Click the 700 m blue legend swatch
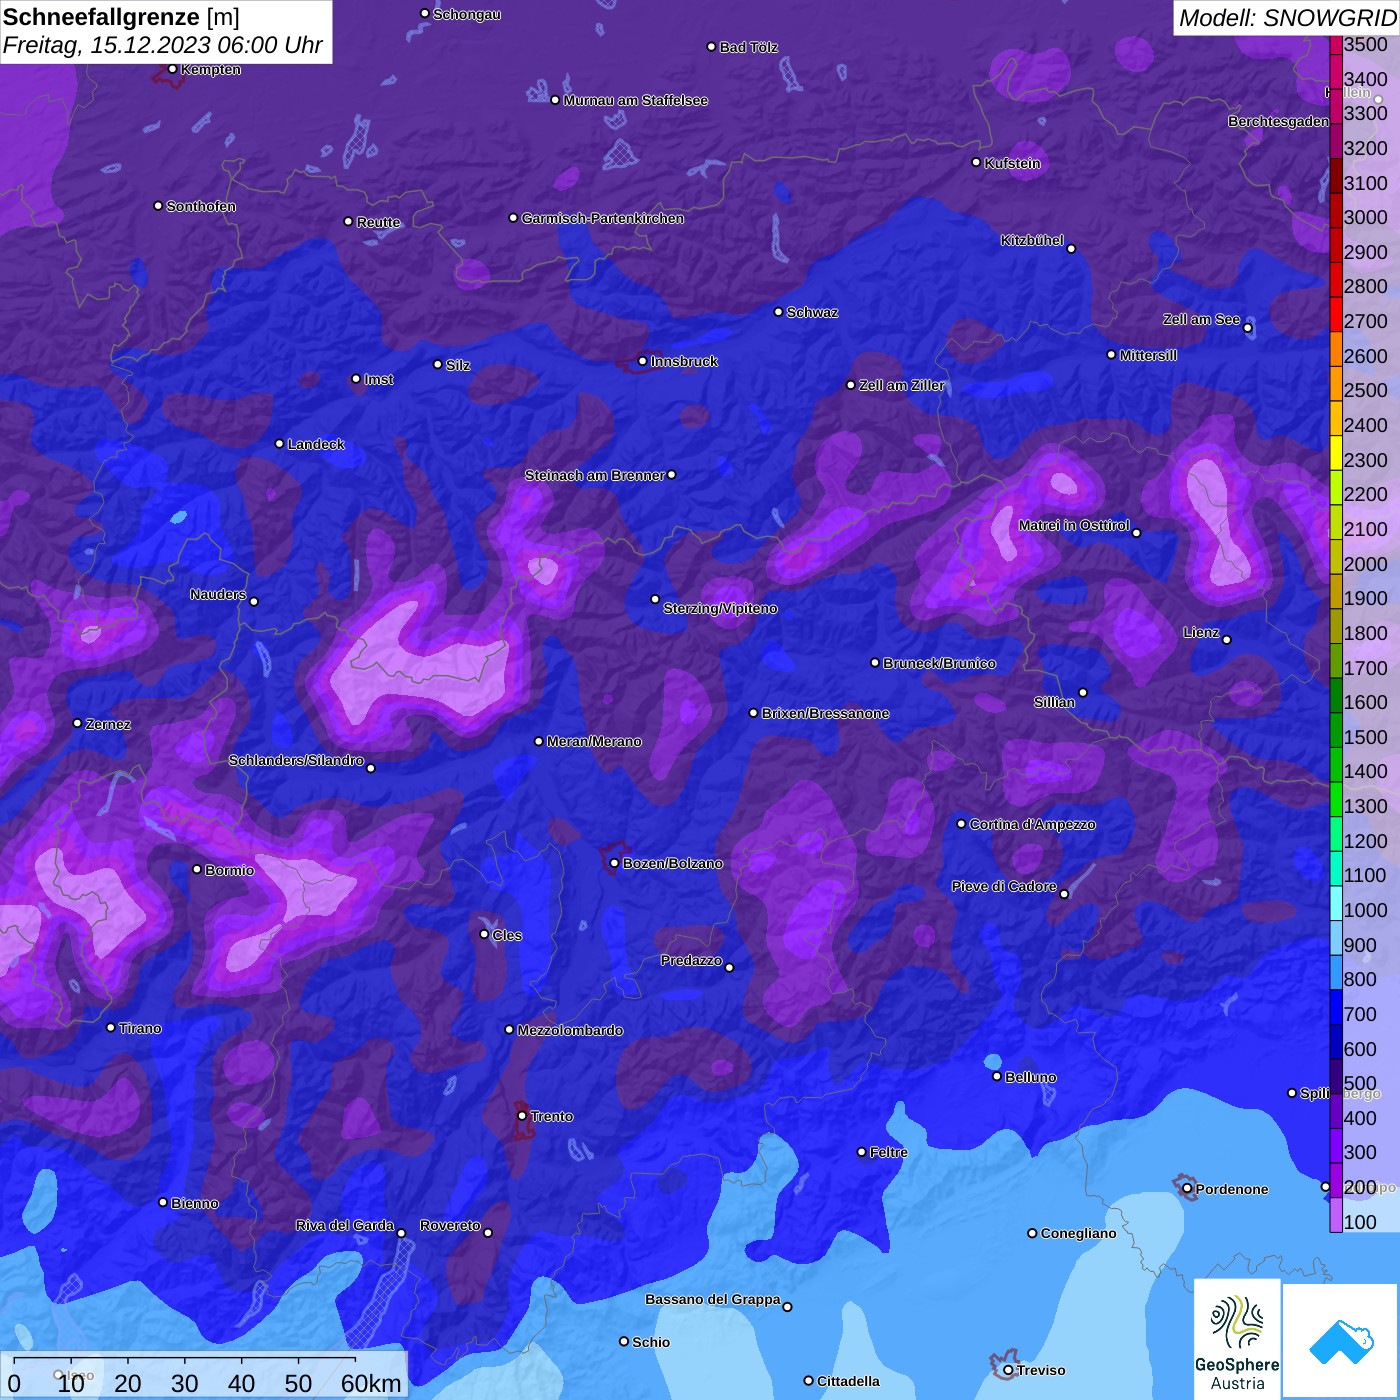The image size is (1400, 1400). pyautogui.click(x=1336, y=1007)
